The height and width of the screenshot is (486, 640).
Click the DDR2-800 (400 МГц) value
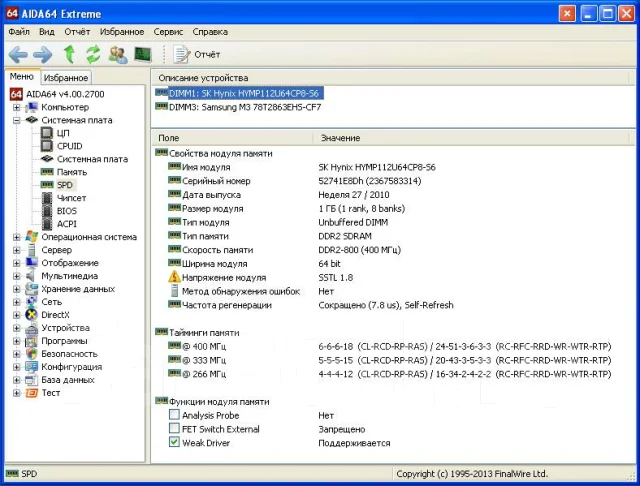pos(360,250)
